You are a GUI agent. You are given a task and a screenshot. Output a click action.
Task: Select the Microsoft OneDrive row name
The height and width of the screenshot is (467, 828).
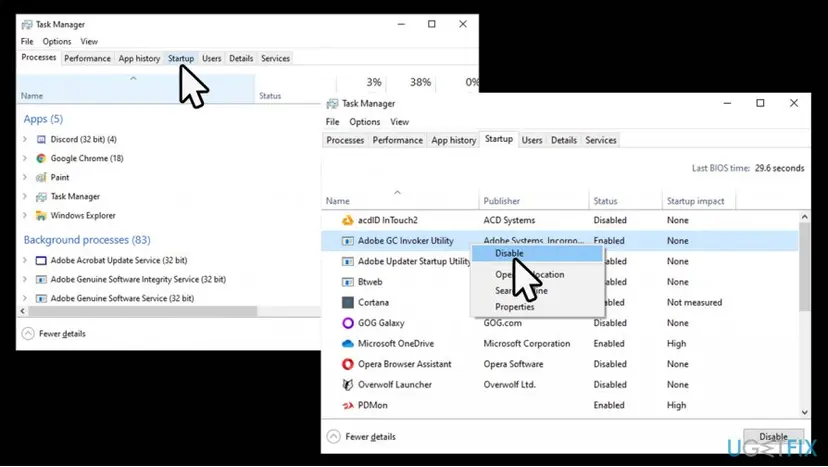click(x=396, y=343)
